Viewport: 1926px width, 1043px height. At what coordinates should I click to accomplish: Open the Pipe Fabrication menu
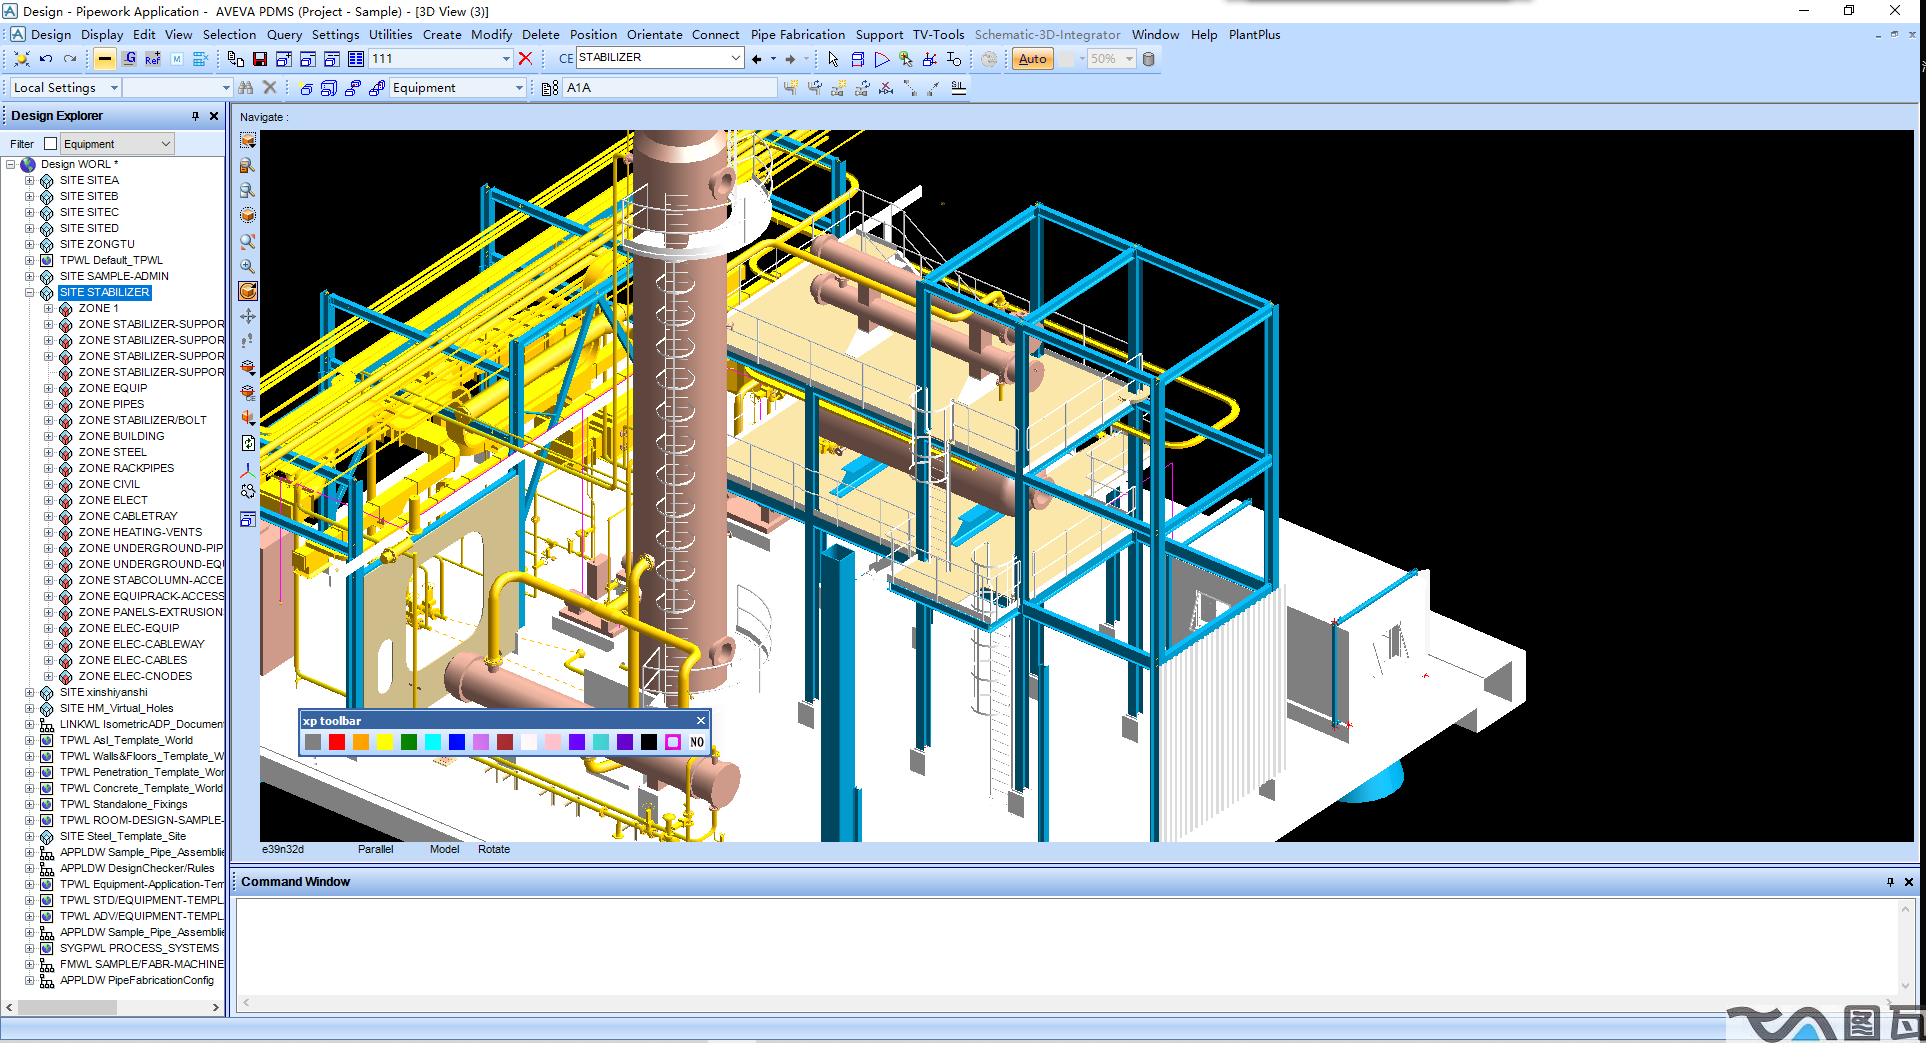[797, 34]
